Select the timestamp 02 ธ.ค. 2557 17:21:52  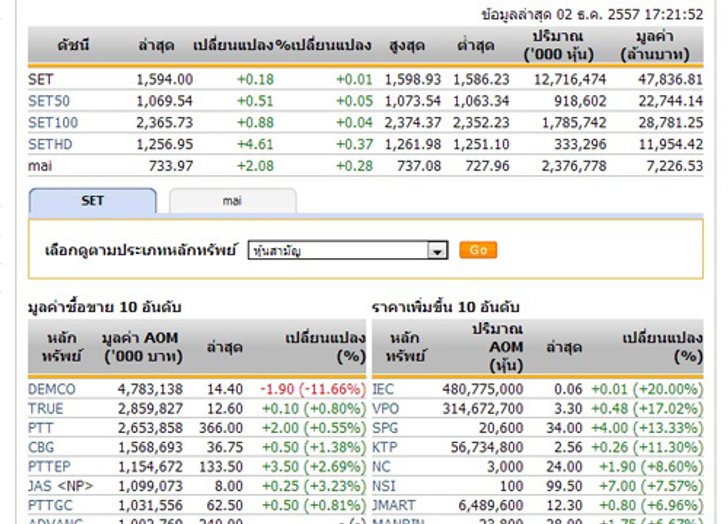click(x=630, y=14)
